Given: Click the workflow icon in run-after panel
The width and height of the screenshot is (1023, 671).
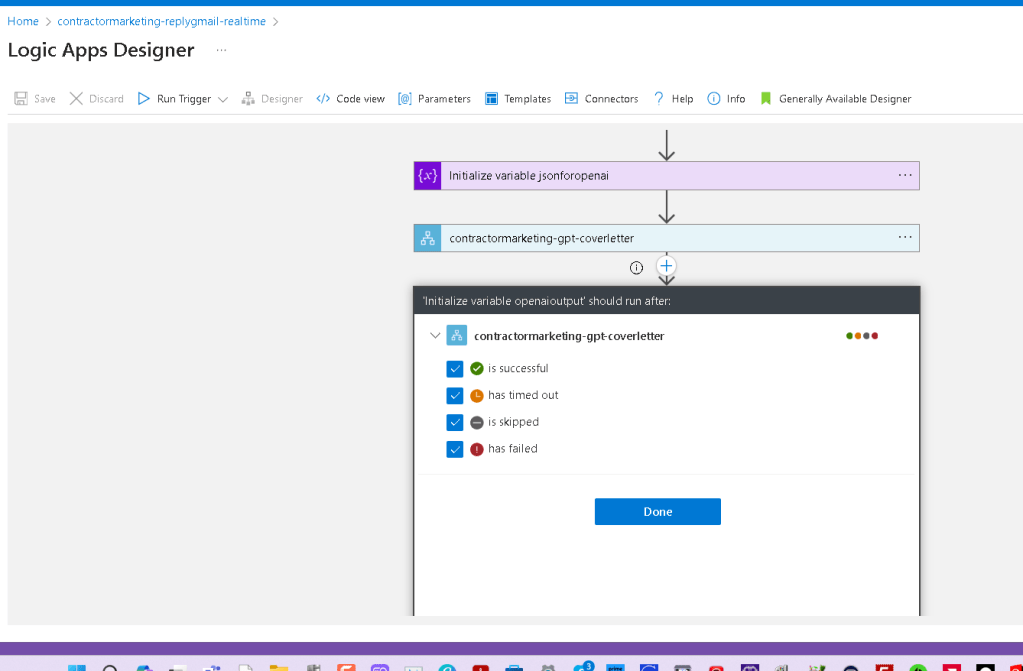Looking at the screenshot, I should click(x=457, y=336).
